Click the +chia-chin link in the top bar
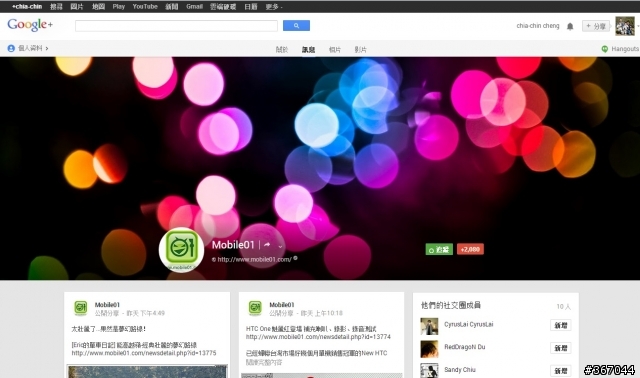The width and height of the screenshot is (640, 378). [27, 7]
